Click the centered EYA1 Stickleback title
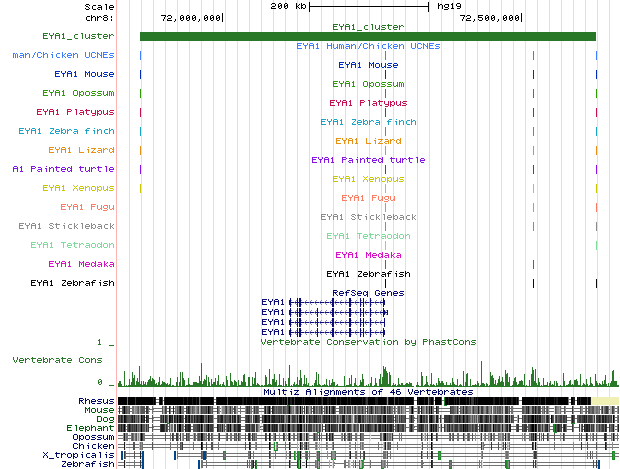The width and height of the screenshot is (620, 469). click(x=368, y=217)
